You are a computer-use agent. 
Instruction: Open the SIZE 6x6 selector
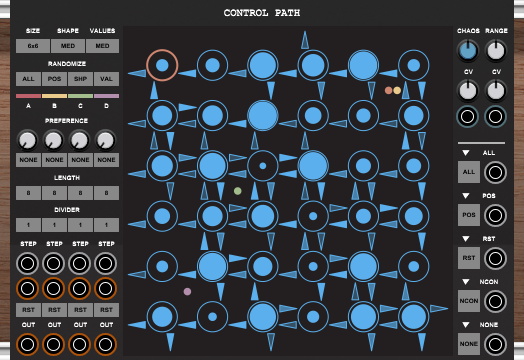pos(33,46)
